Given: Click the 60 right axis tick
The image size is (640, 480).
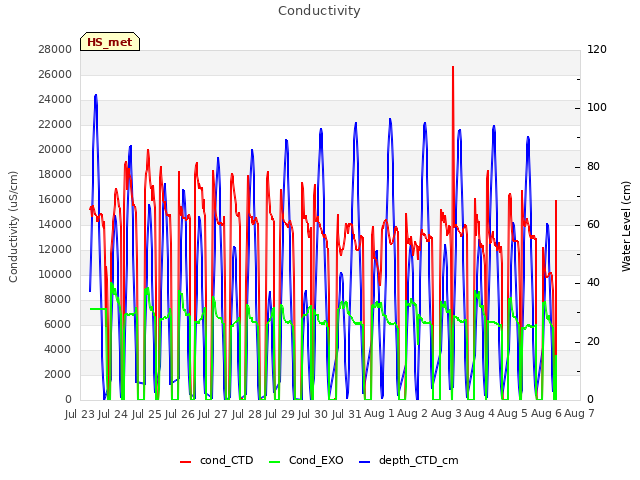Looking at the screenshot, I should tap(593, 224).
